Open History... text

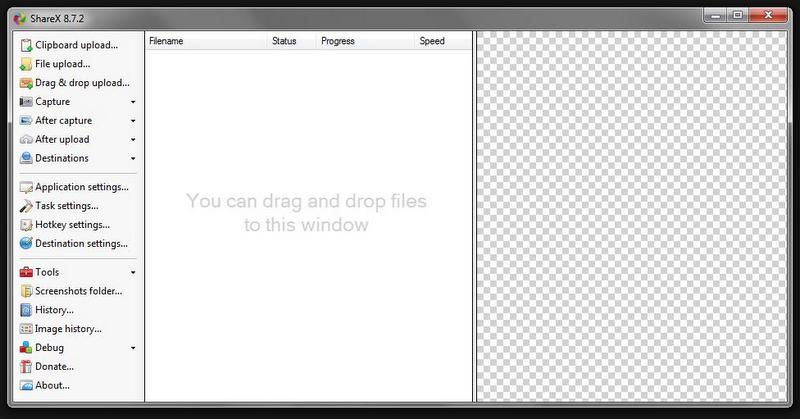[55, 310]
